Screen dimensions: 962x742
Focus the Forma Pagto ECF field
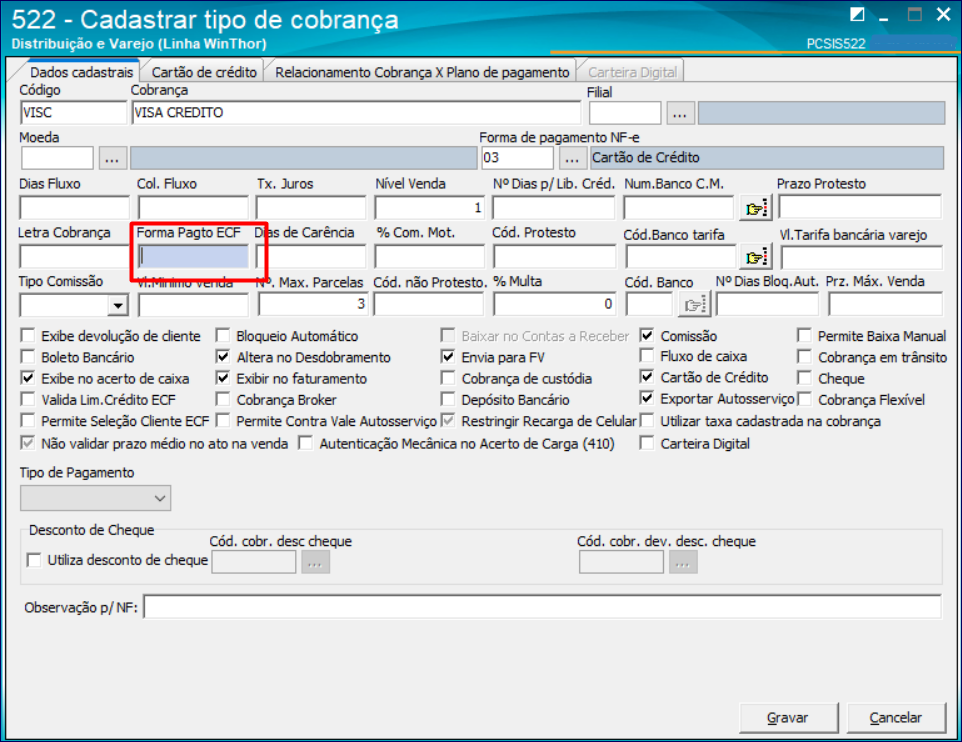(193, 257)
